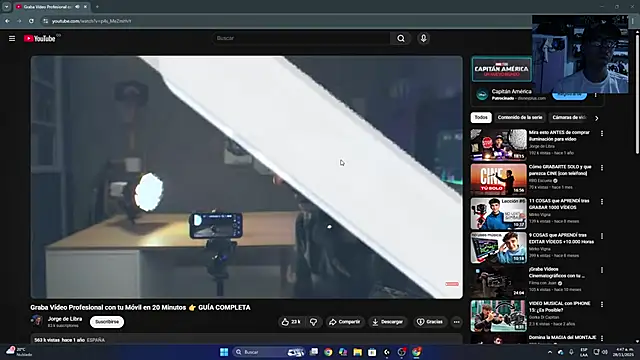The image size is (640, 360).
Task: Click the Gracias button
Action: [x=429, y=322]
